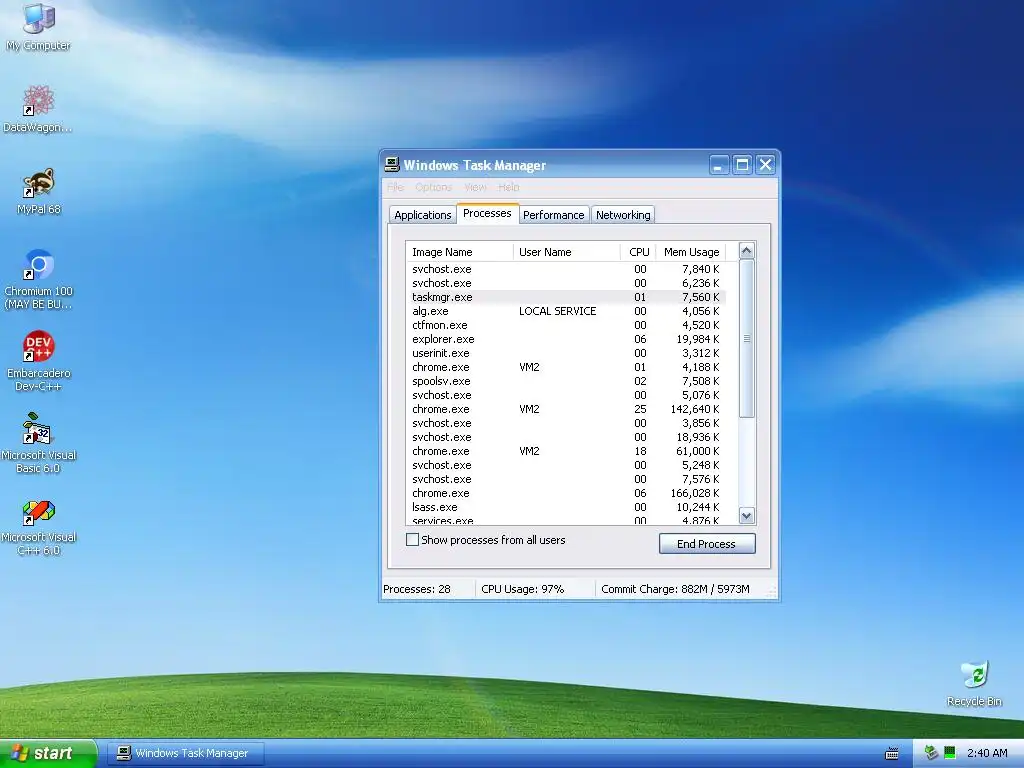Click the Task Manager title bar icon
The image size is (1024, 768).
[392, 165]
